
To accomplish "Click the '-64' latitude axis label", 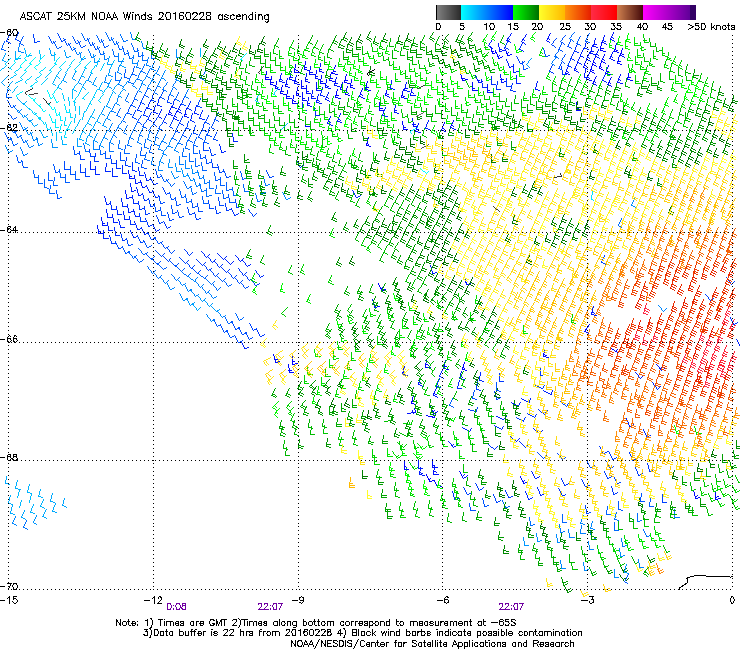I will 9,229.
